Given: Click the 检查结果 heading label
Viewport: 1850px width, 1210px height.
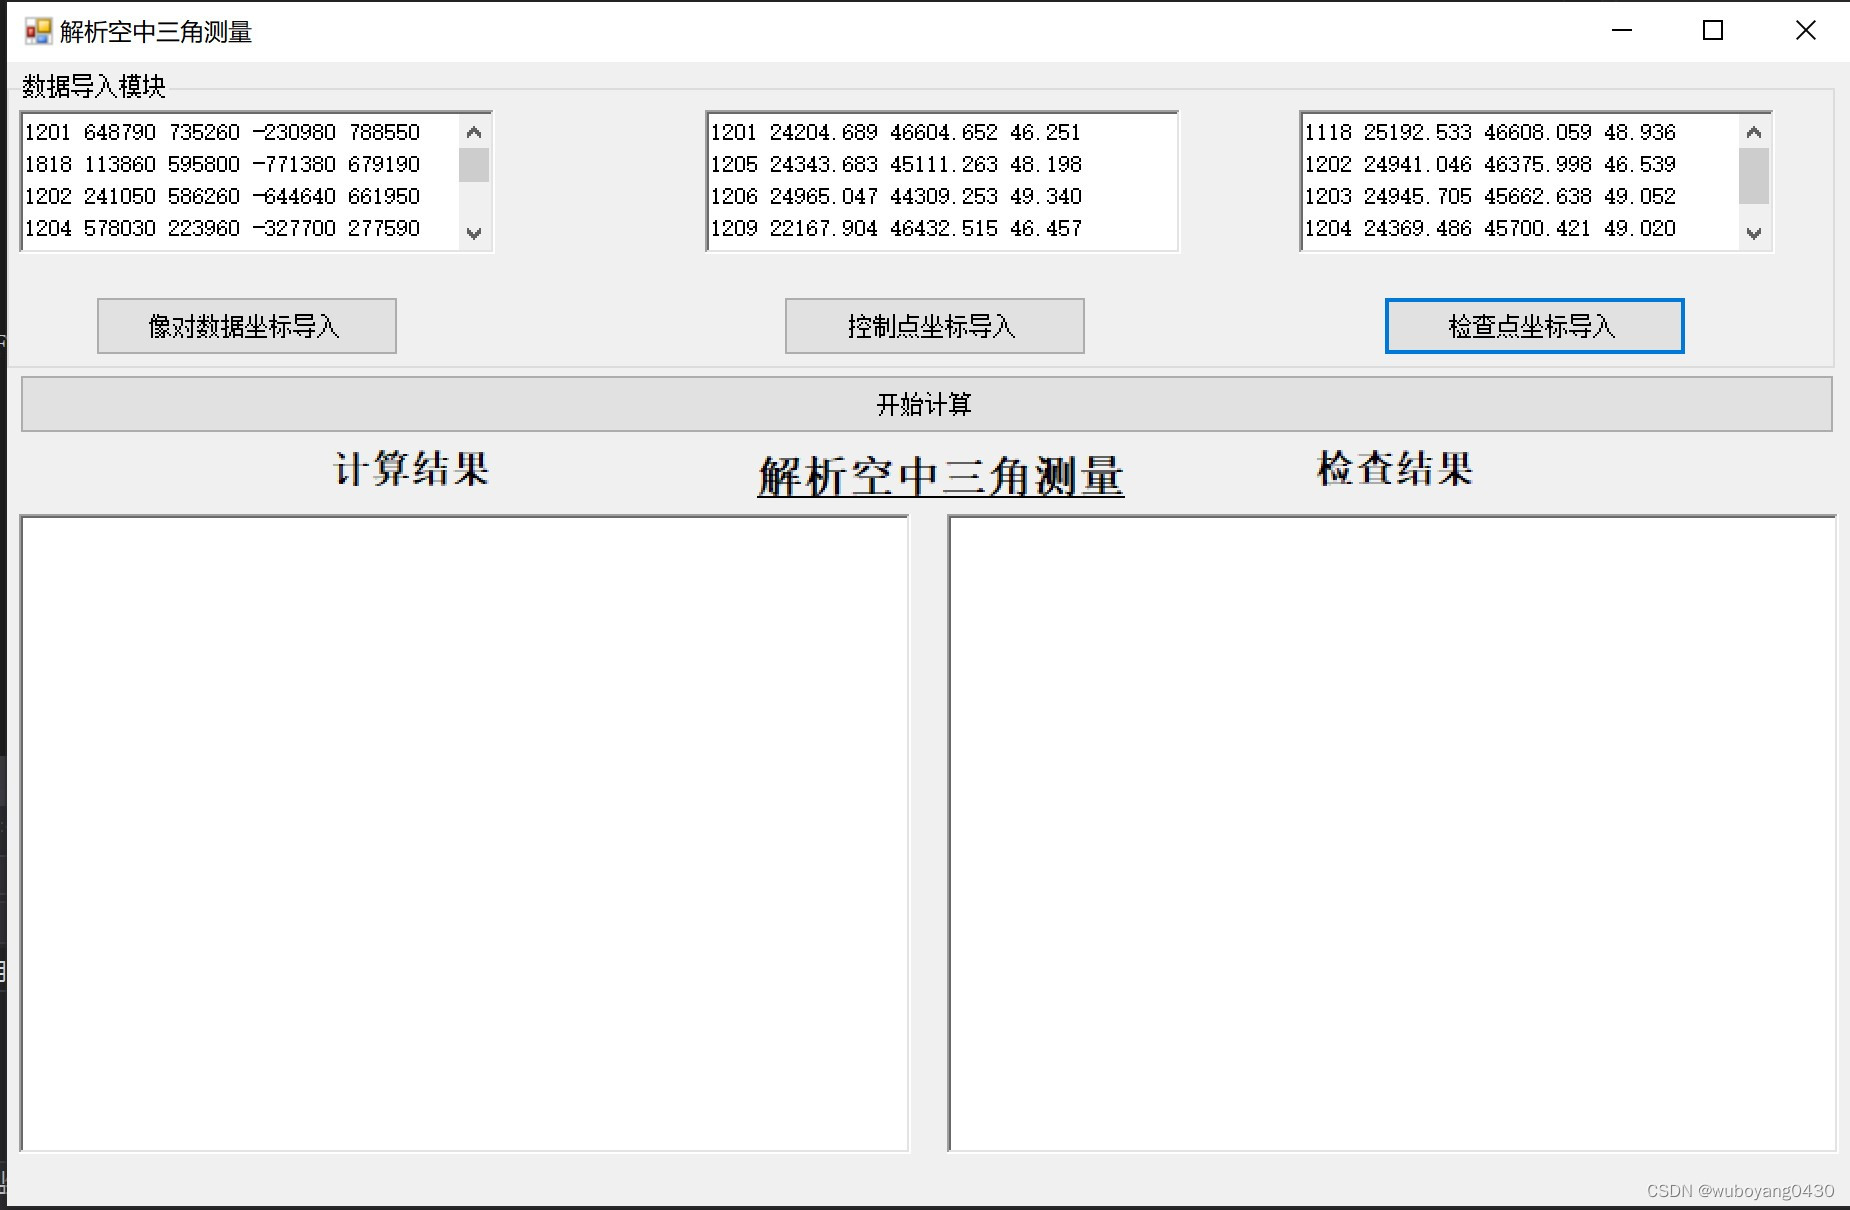Looking at the screenshot, I should (x=1395, y=468).
